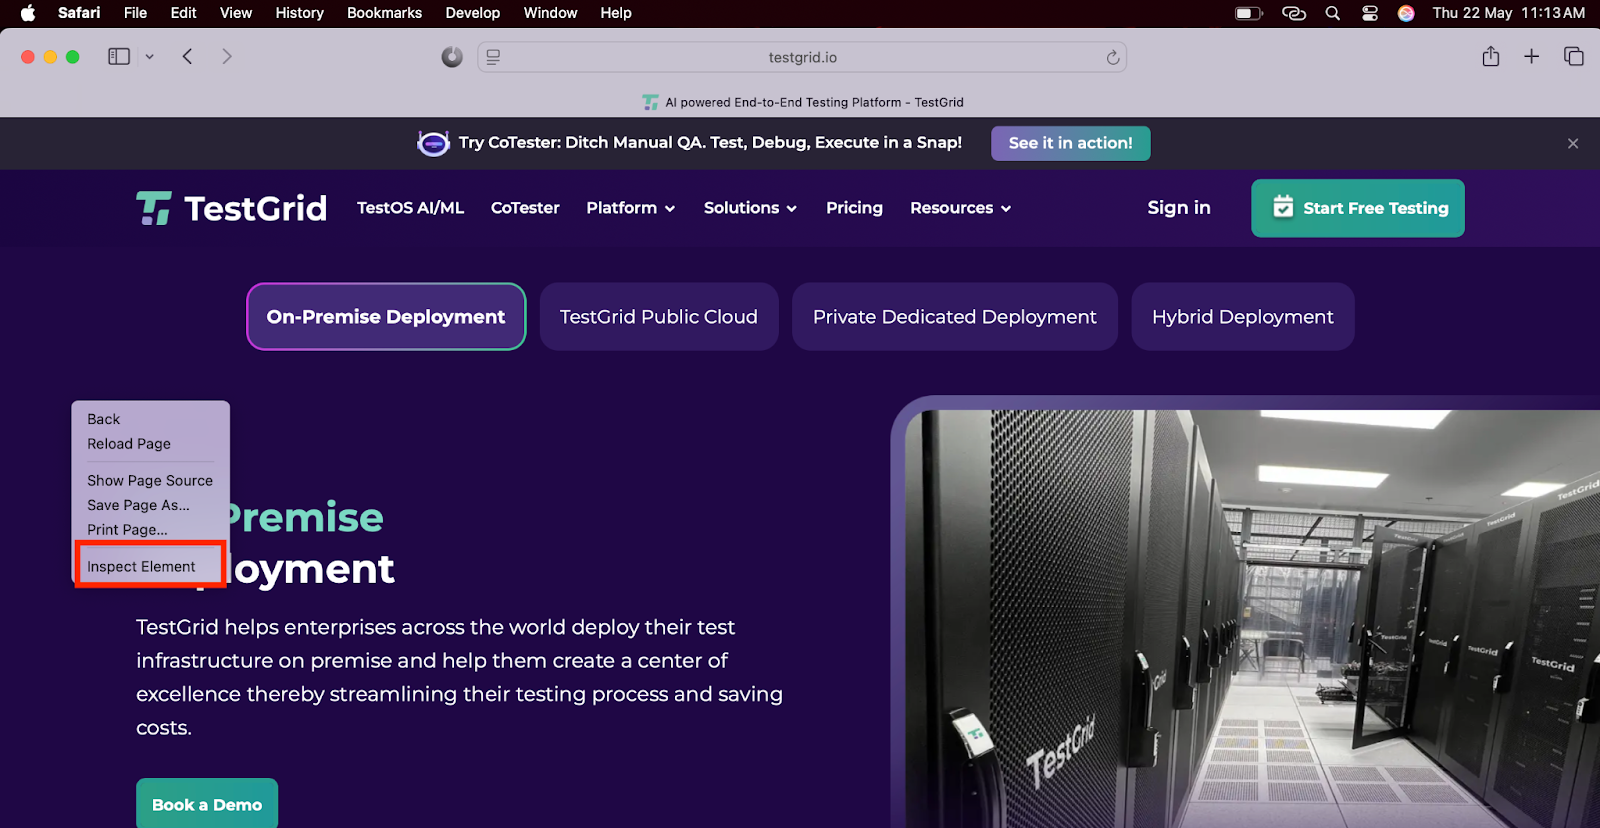This screenshot has height=828, width=1600.
Task: Open Spotlight search icon
Action: point(1332,13)
